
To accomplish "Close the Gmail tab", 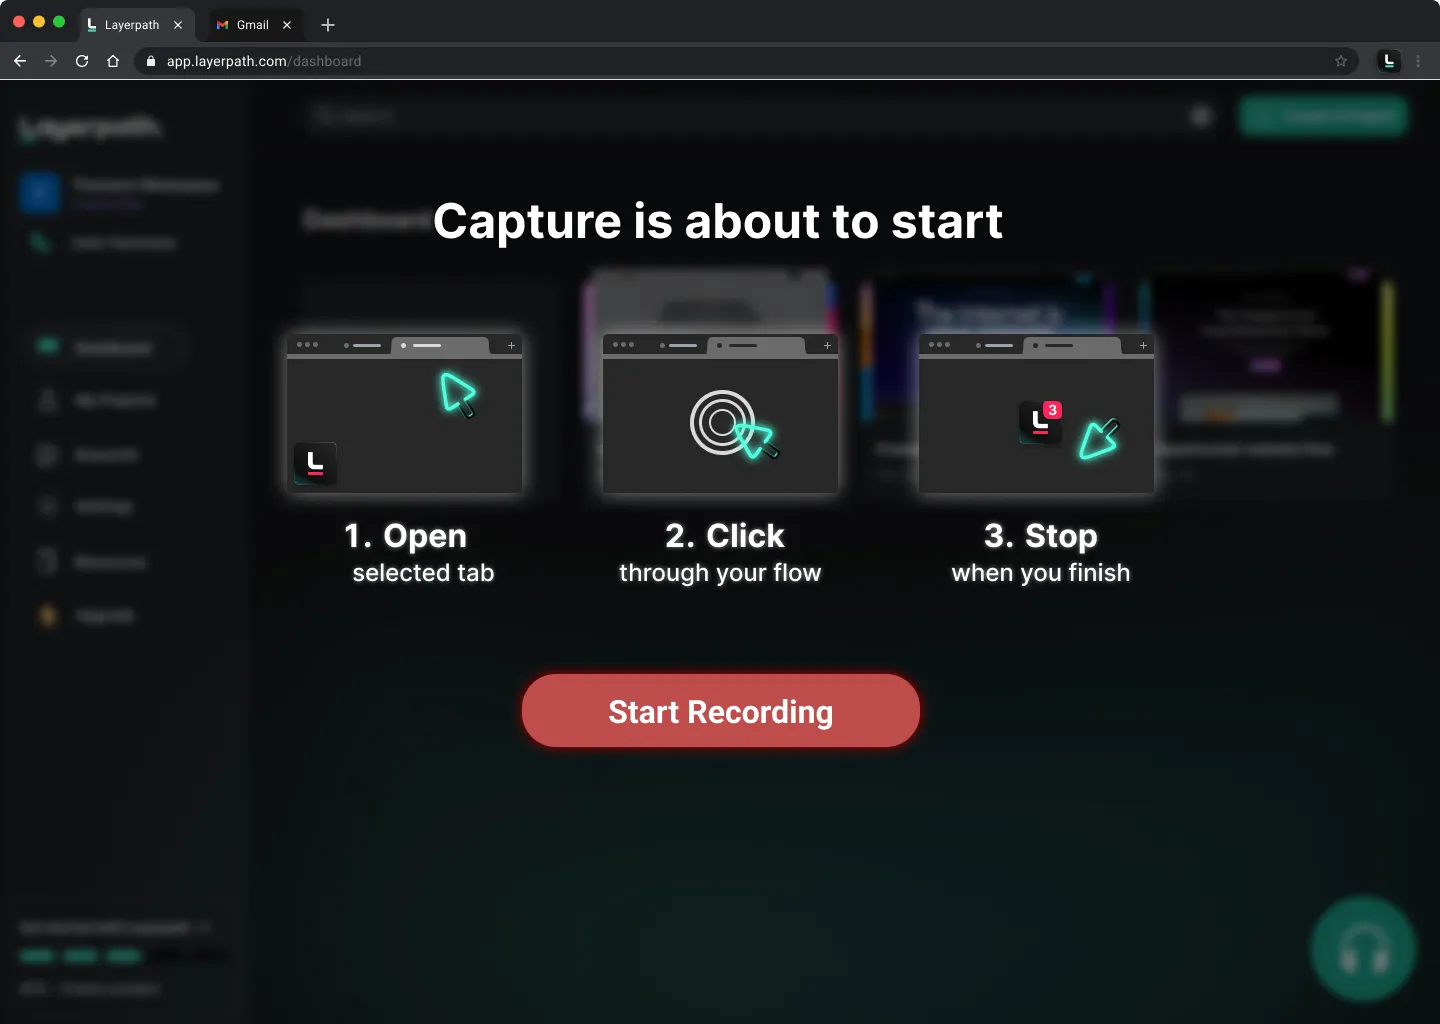I will pos(287,25).
